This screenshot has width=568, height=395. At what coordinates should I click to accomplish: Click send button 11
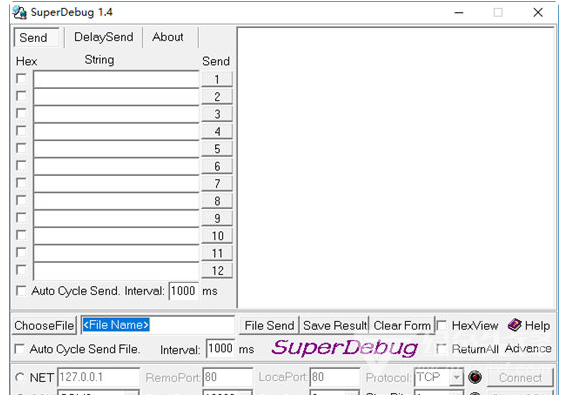[x=217, y=253]
